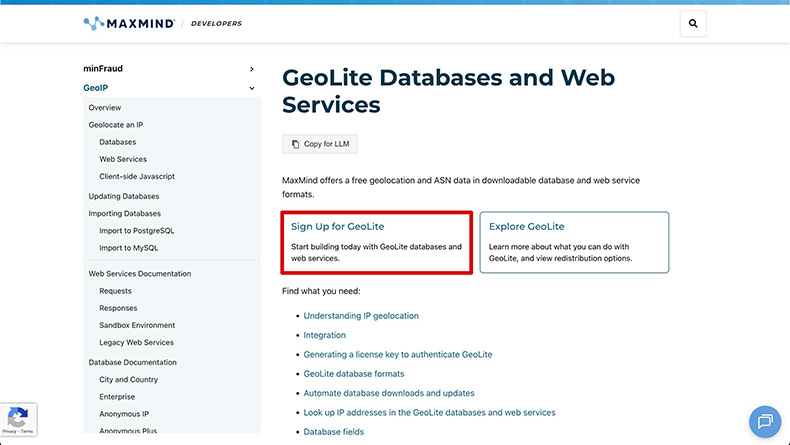
Task: Open the chat support bubble icon
Action: click(x=765, y=421)
